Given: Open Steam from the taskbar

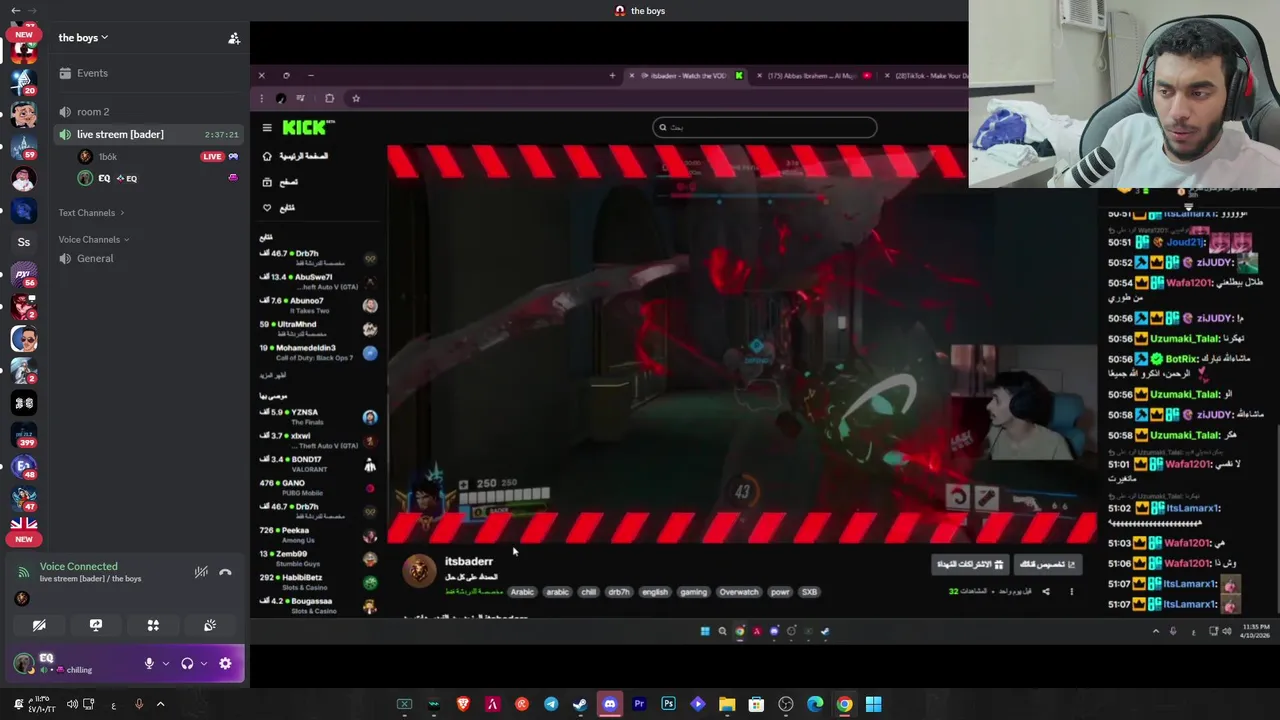Looking at the screenshot, I should click(580, 704).
